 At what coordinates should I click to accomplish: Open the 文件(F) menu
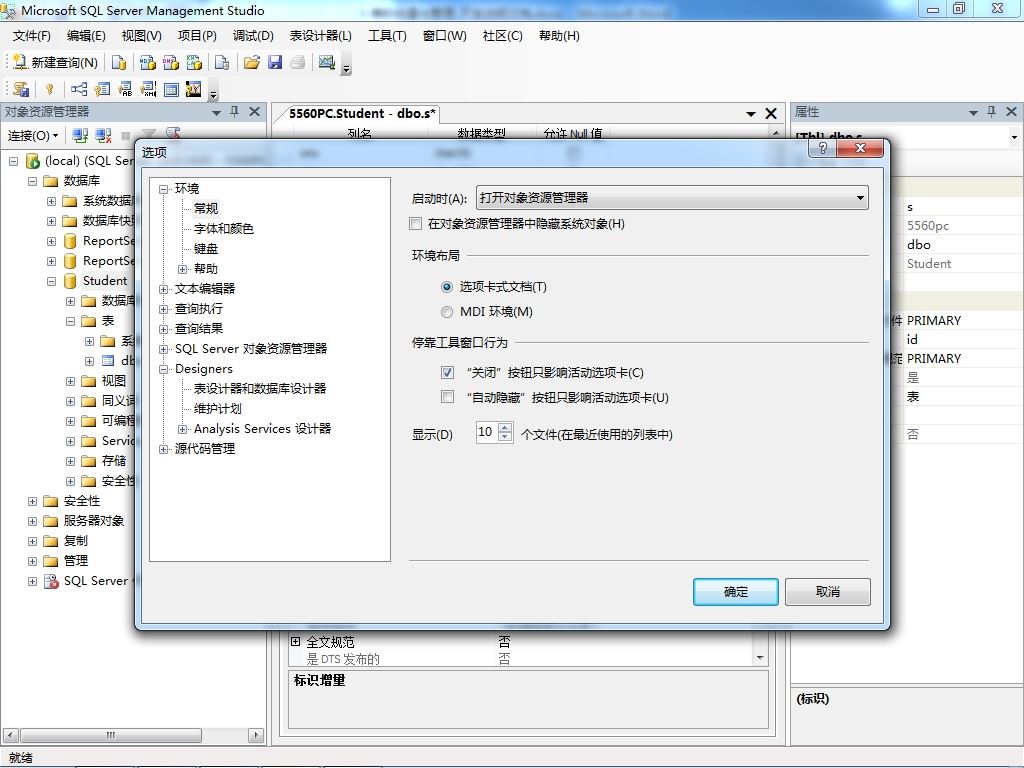point(31,36)
